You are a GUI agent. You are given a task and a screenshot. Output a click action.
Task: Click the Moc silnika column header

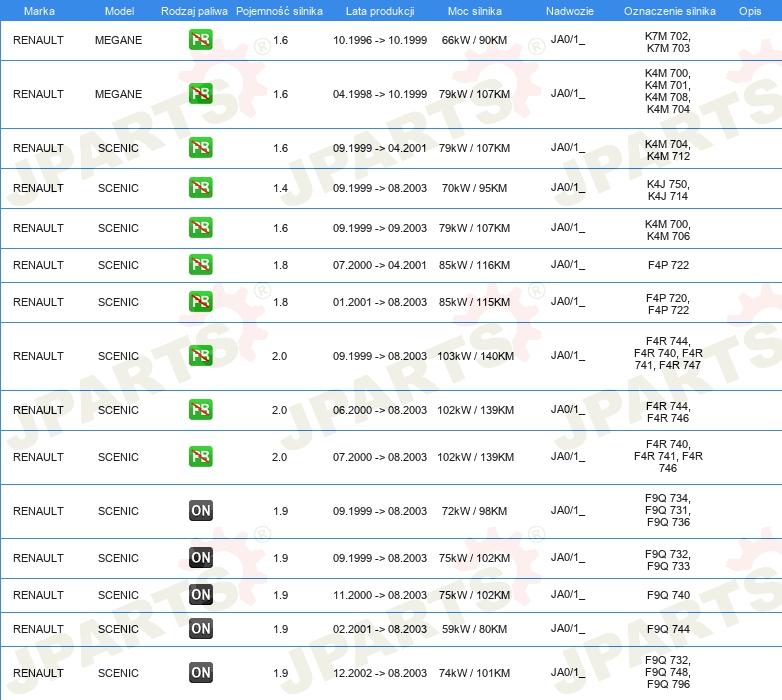[x=474, y=11]
